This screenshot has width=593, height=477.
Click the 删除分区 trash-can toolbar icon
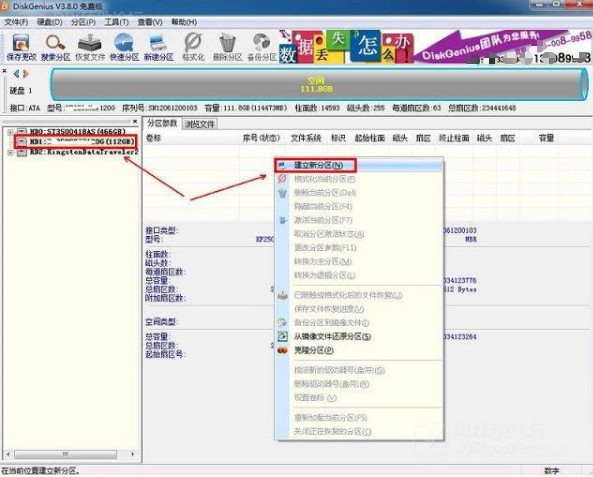(227, 47)
